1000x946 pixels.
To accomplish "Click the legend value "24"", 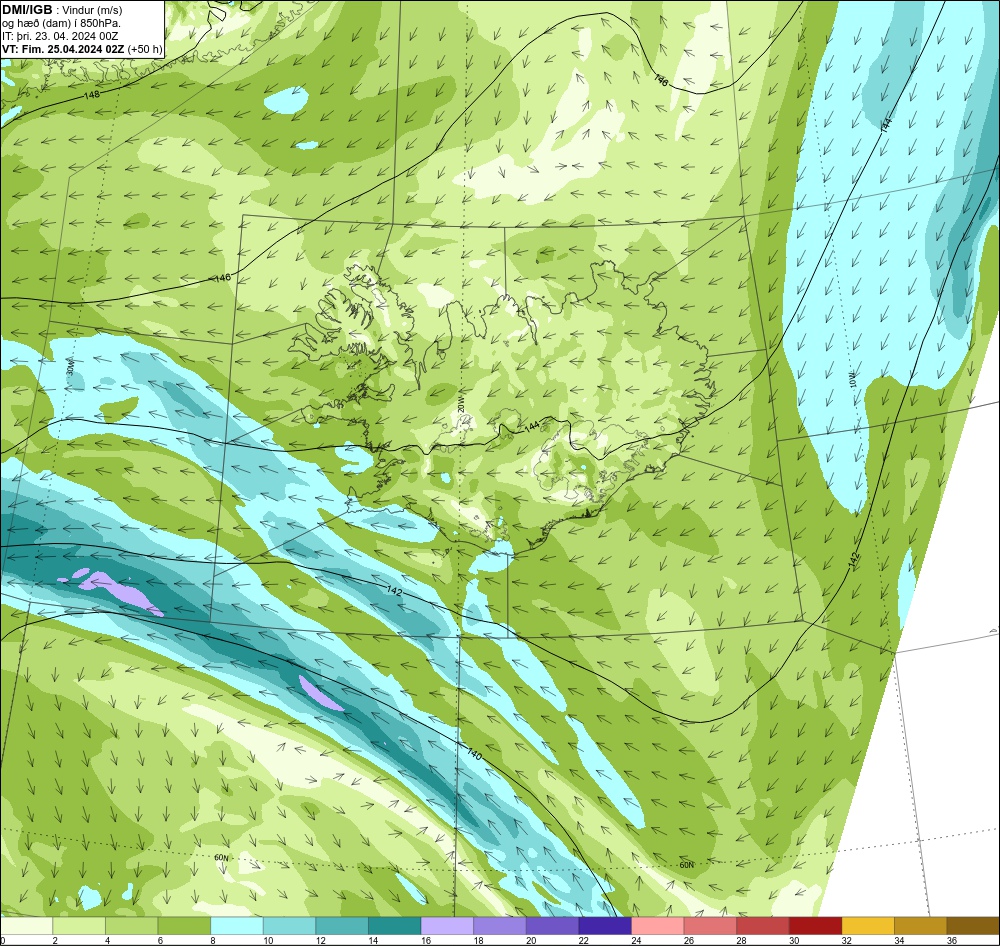I will [x=636, y=940].
